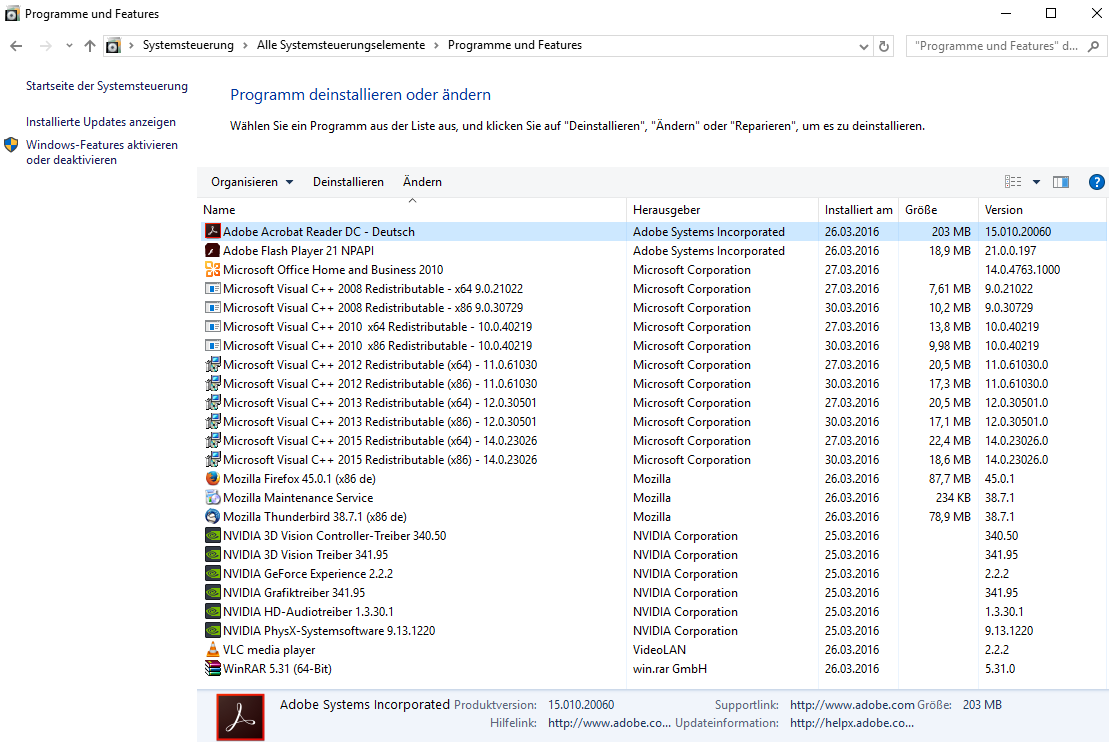Viewport: 1109px width, 742px height.
Task: Click the Deinstallieren toolbar button
Action: pos(348,182)
